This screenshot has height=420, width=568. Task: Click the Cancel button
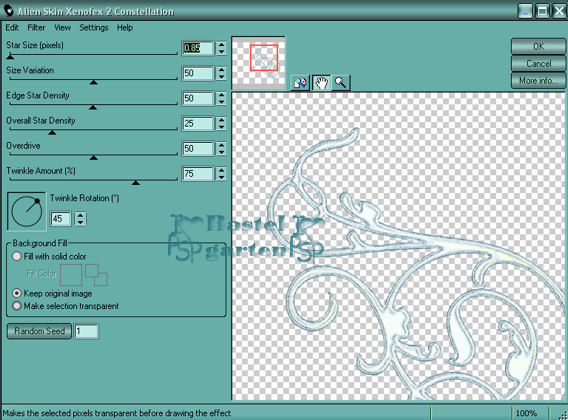[x=538, y=64]
